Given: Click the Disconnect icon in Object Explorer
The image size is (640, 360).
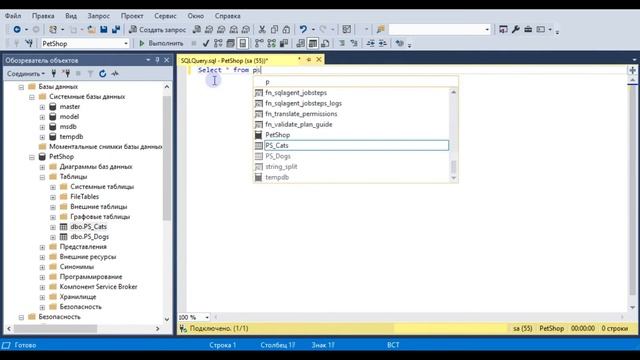Looking at the screenshot, I should [x=66, y=73].
